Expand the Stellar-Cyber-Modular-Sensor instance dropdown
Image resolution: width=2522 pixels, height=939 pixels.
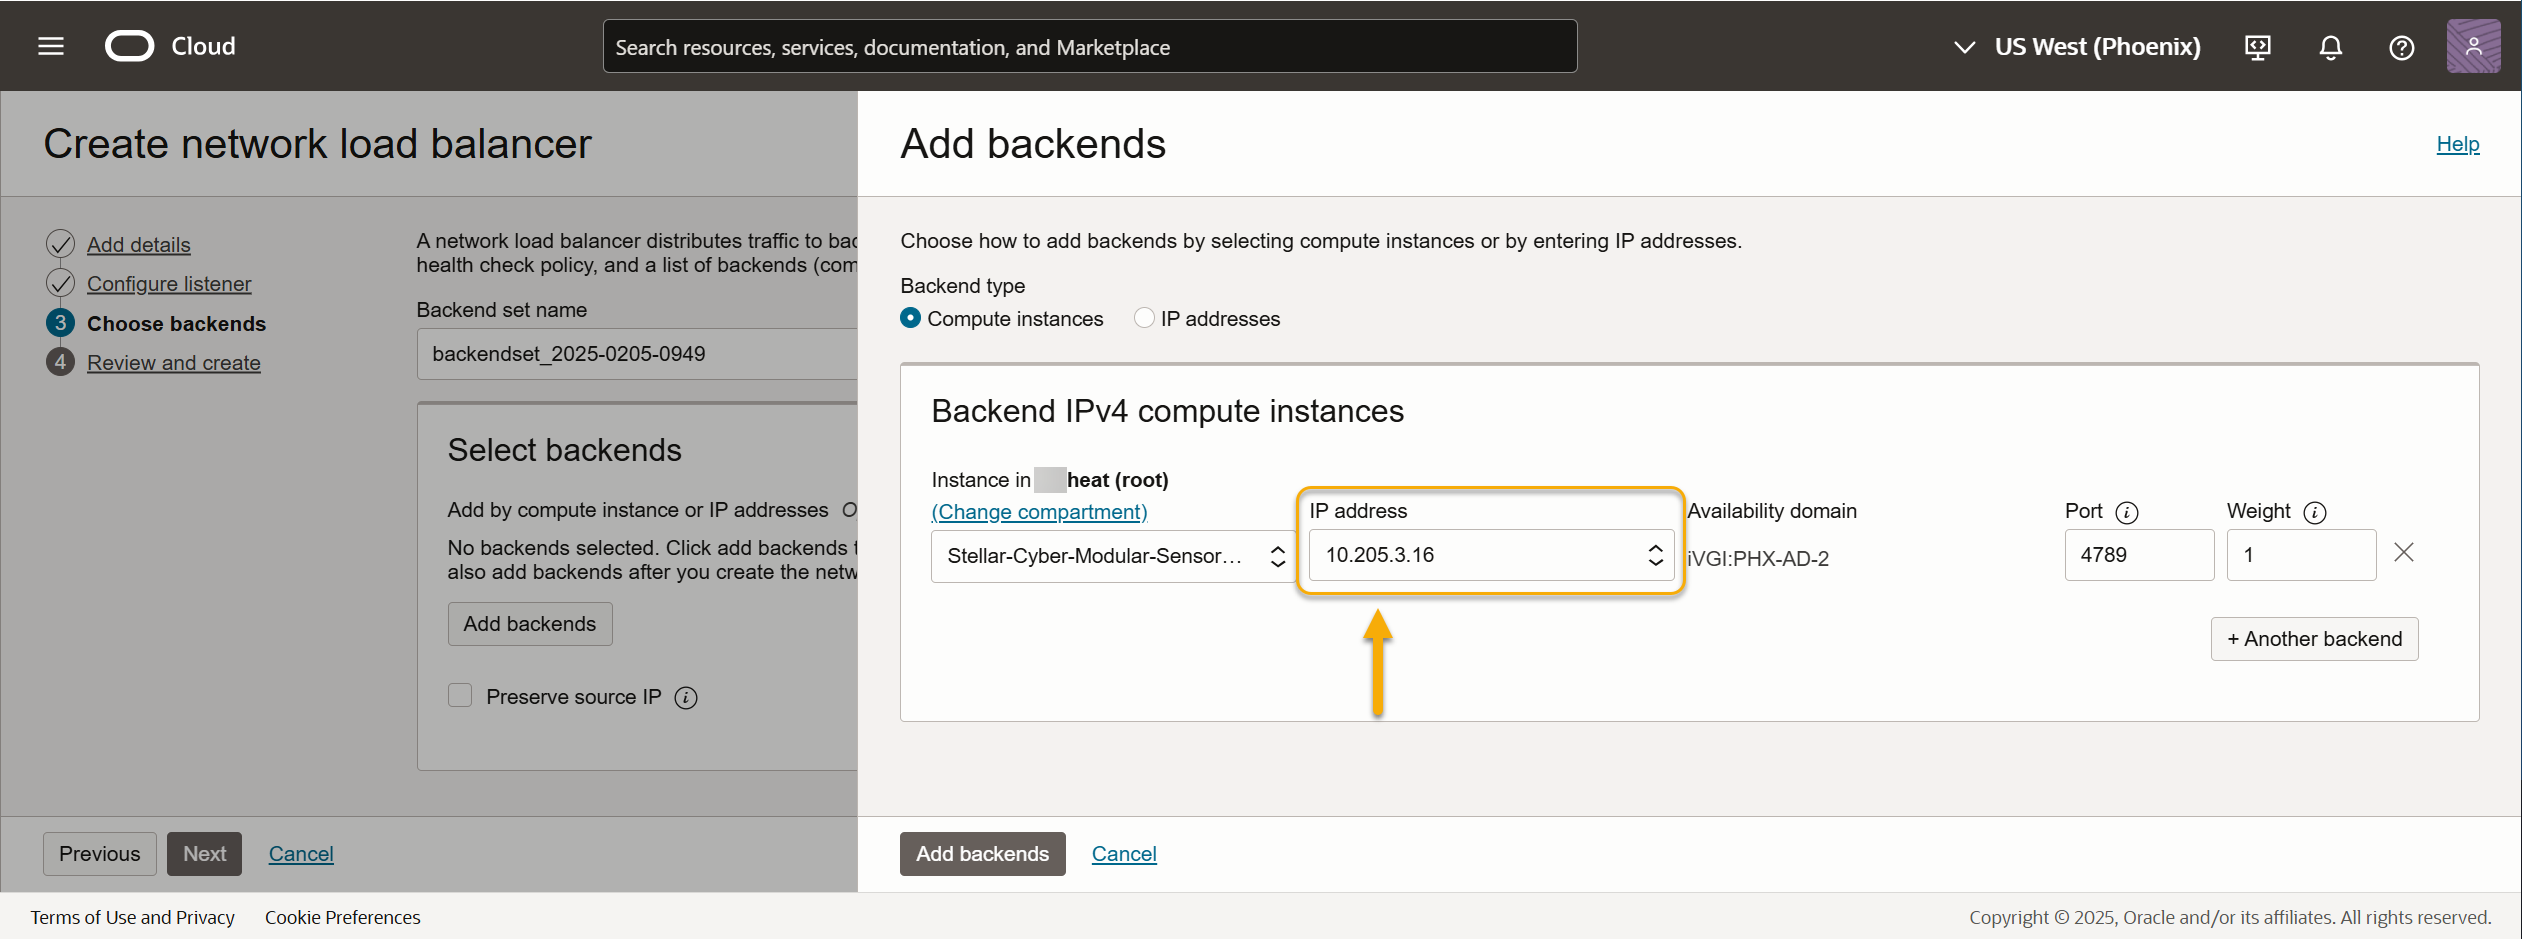coord(1108,556)
